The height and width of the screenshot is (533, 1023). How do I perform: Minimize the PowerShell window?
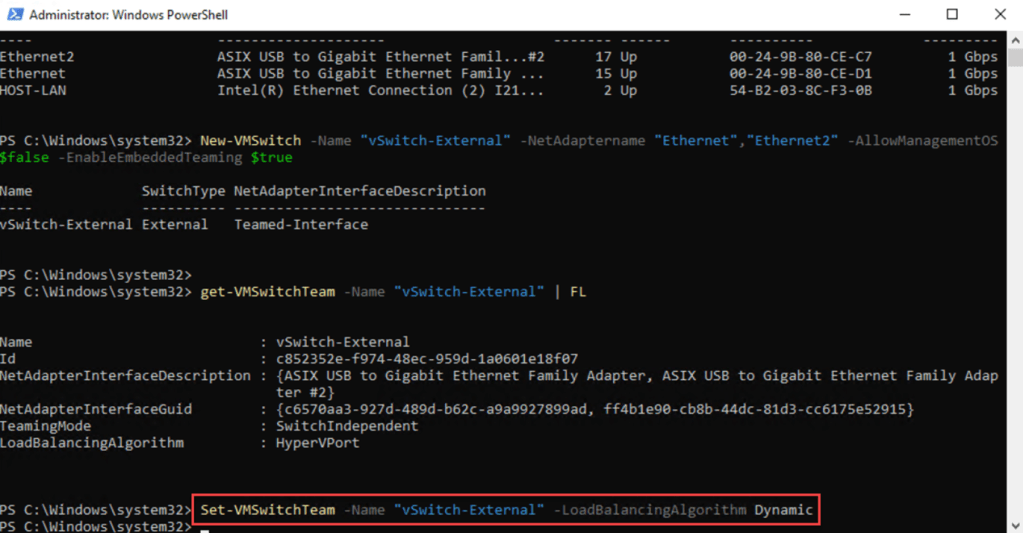(906, 15)
